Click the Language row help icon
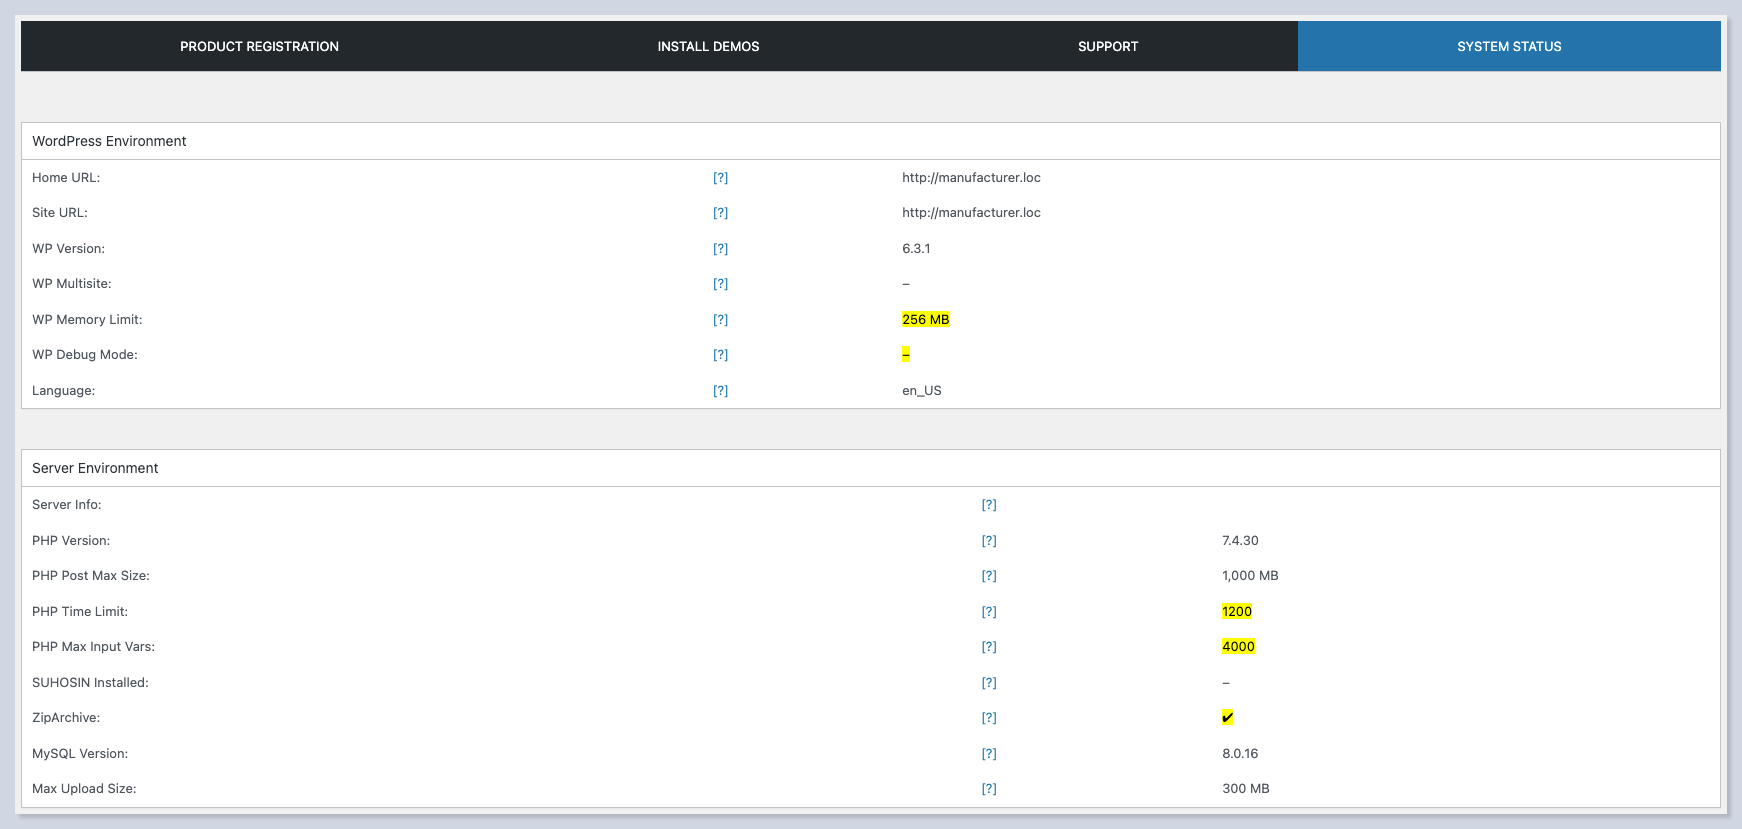Image resolution: width=1742 pixels, height=829 pixels. click(x=720, y=391)
